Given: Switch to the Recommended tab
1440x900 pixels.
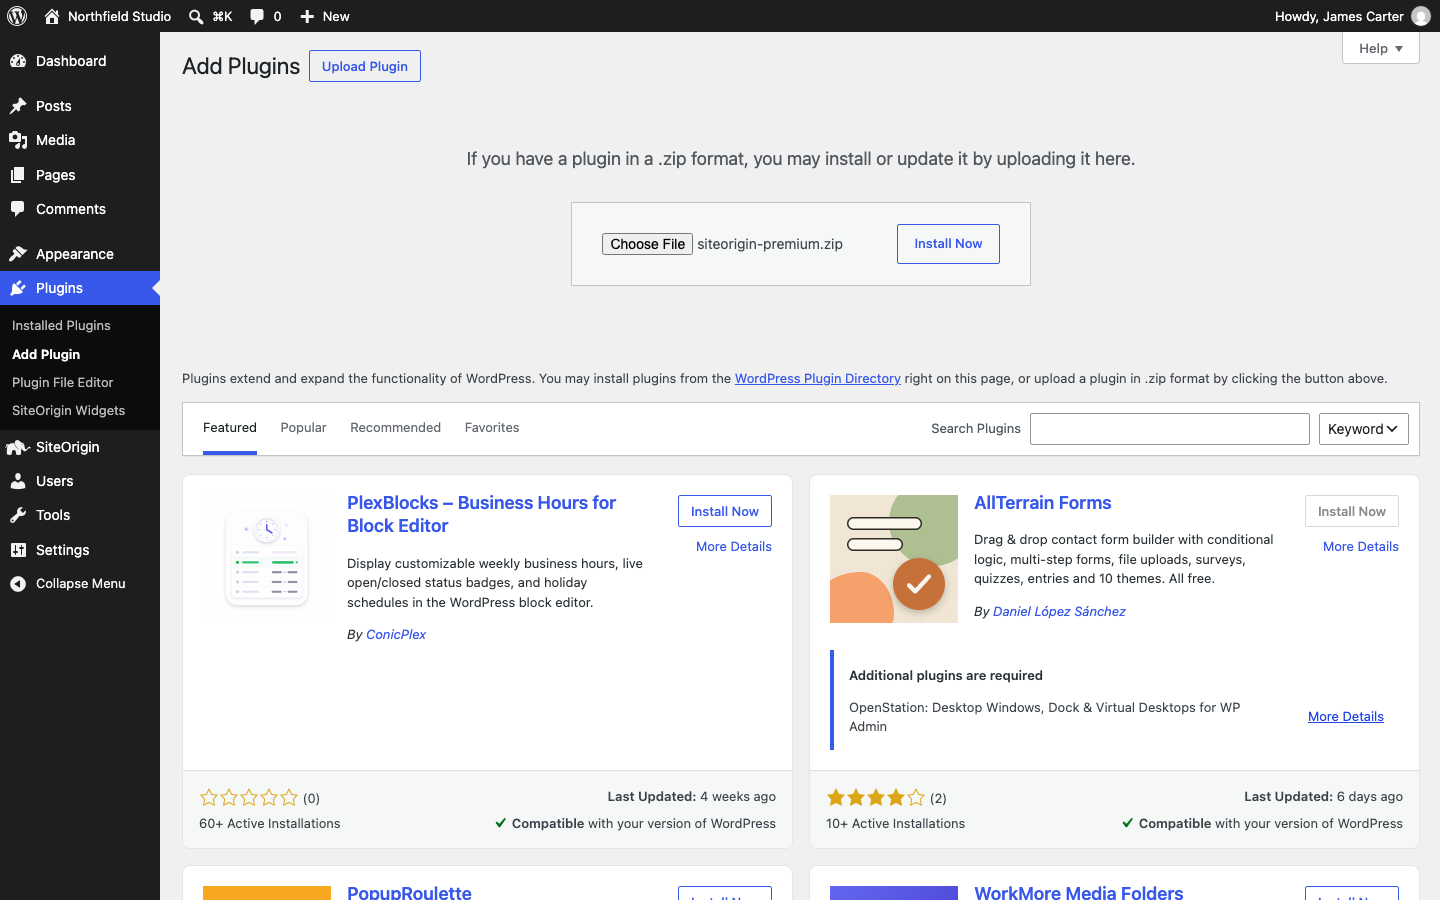Looking at the screenshot, I should [395, 428].
